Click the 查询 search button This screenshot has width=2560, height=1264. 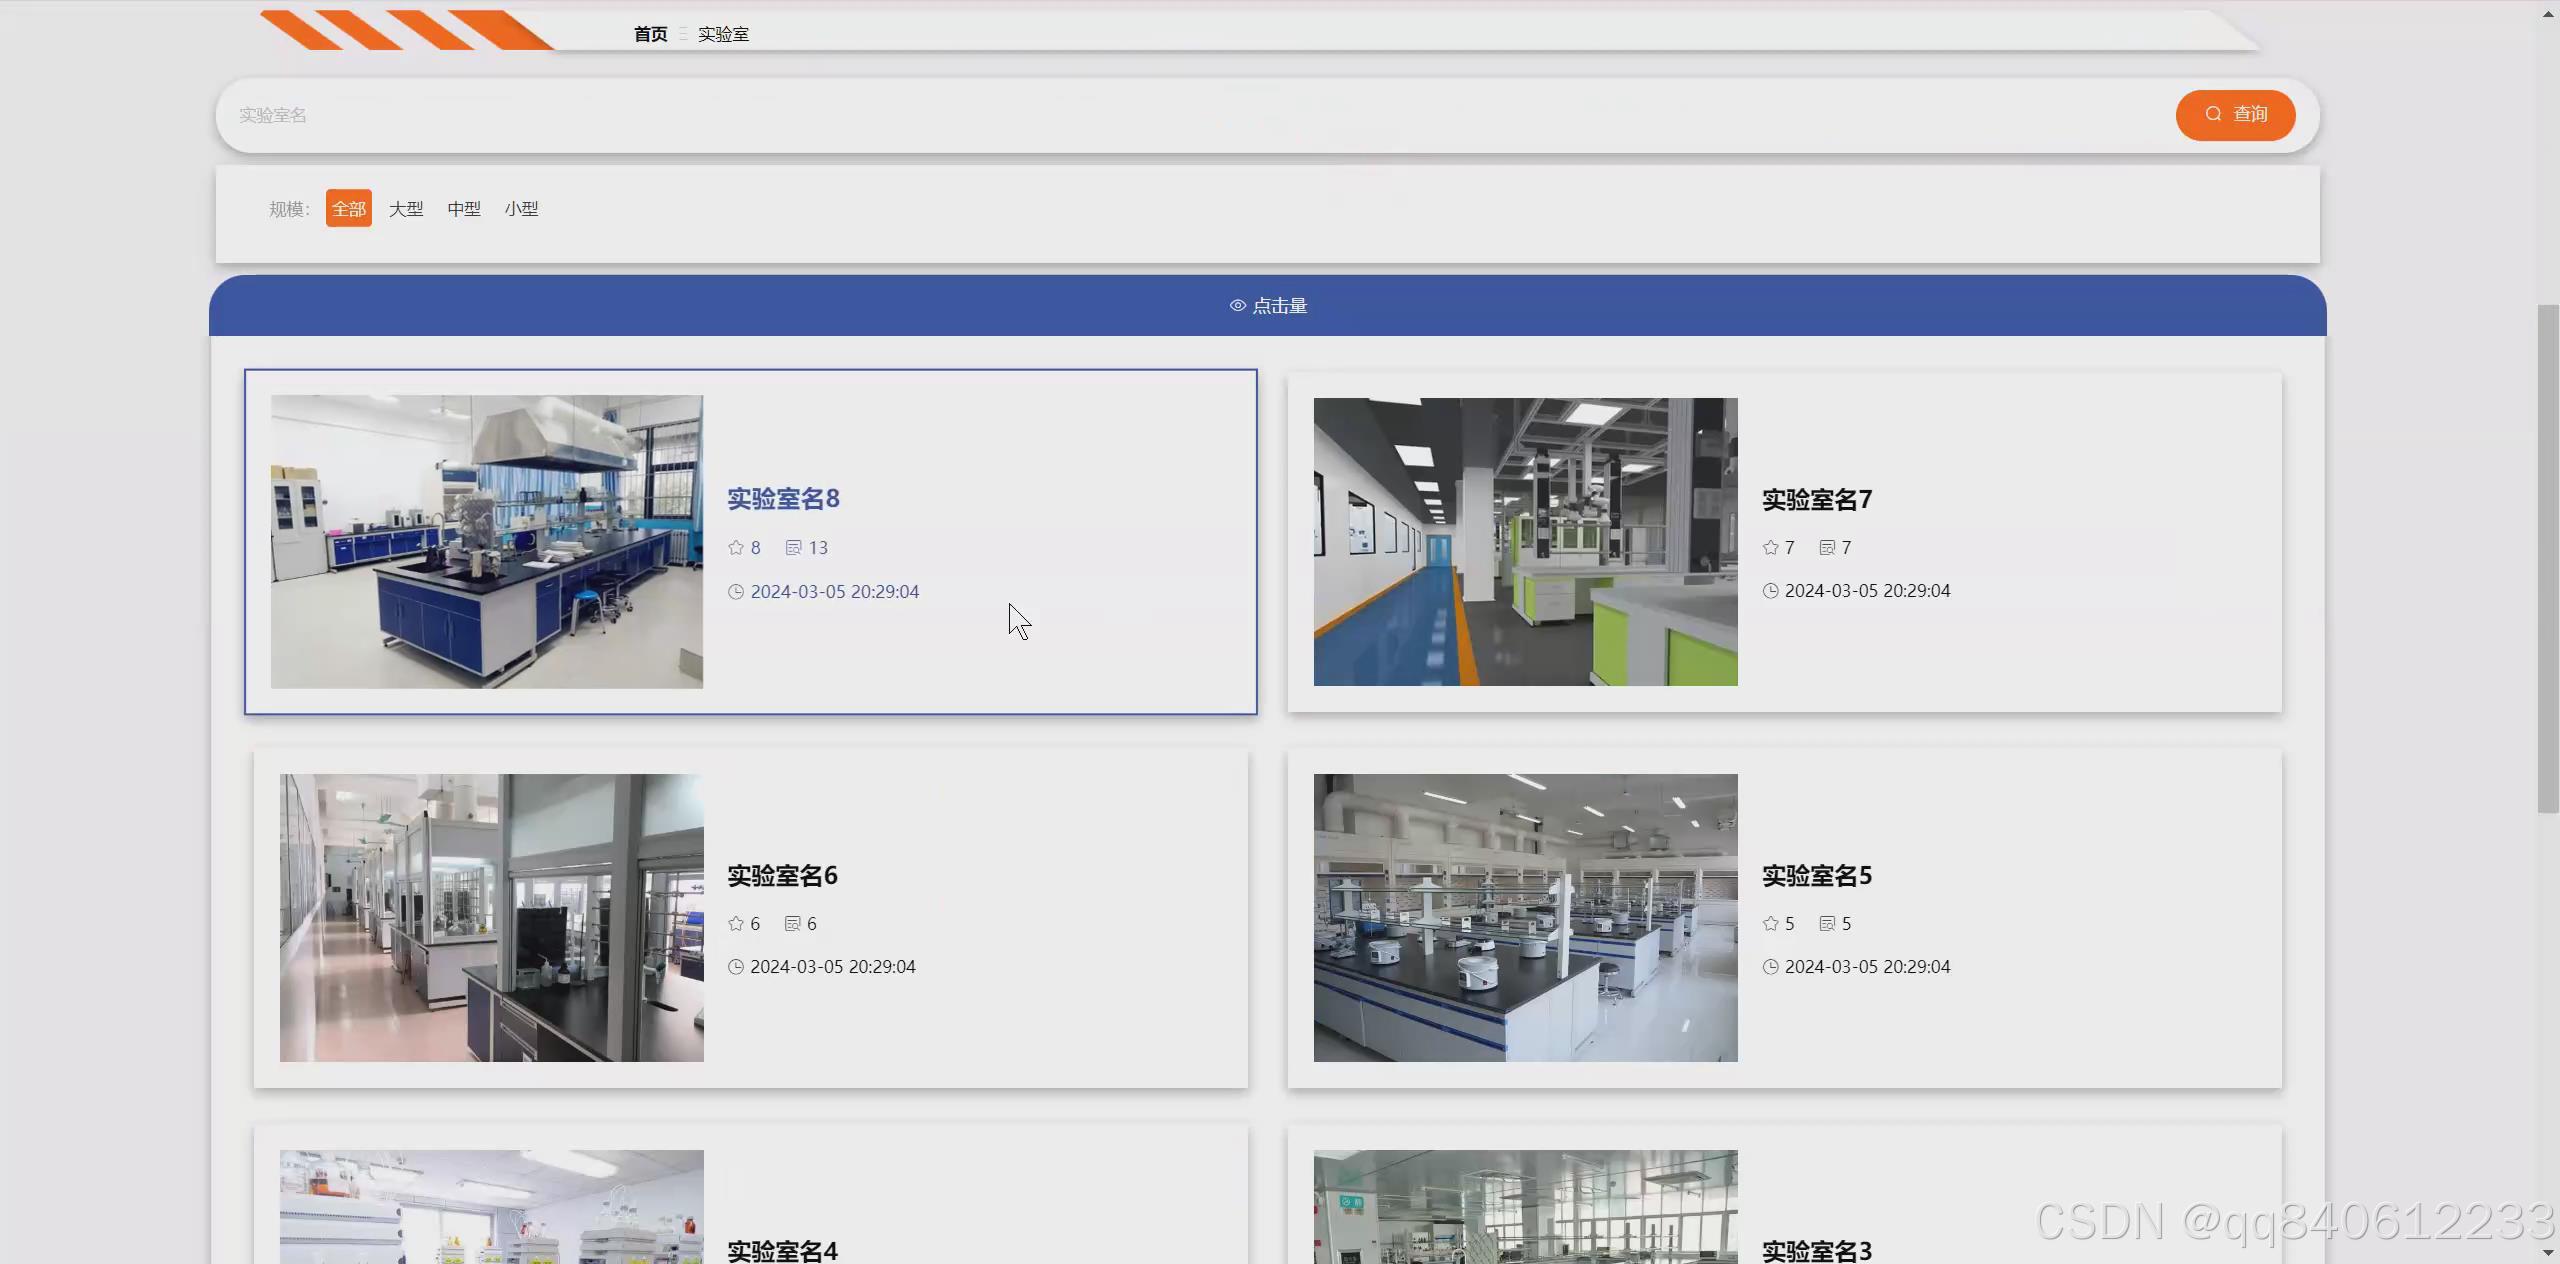pyautogui.click(x=2235, y=115)
